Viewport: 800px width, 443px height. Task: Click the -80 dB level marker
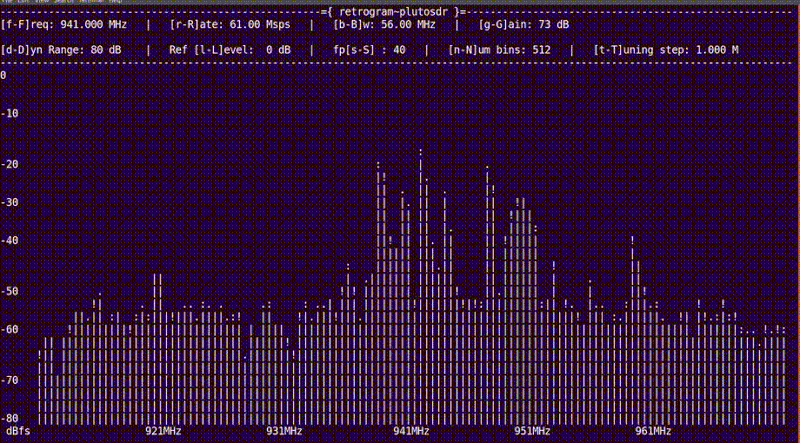[x=10, y=417]
